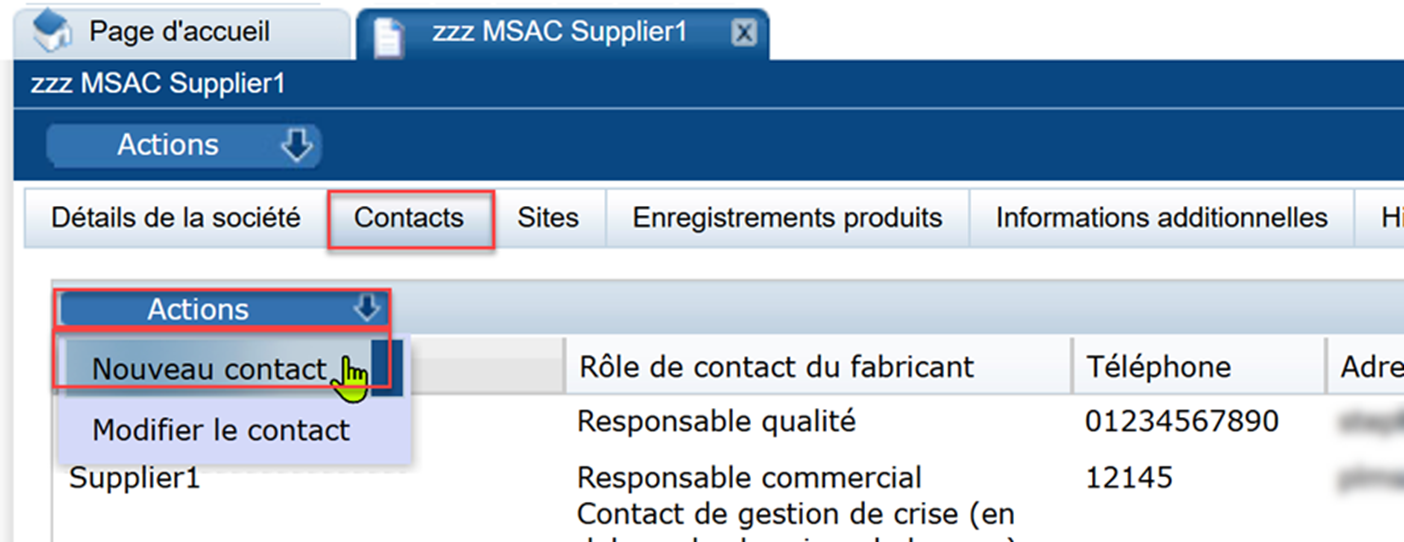Expand the Actions menu in Contacts panel
The height and width of the screenshot is (542, 1404).
222,309
